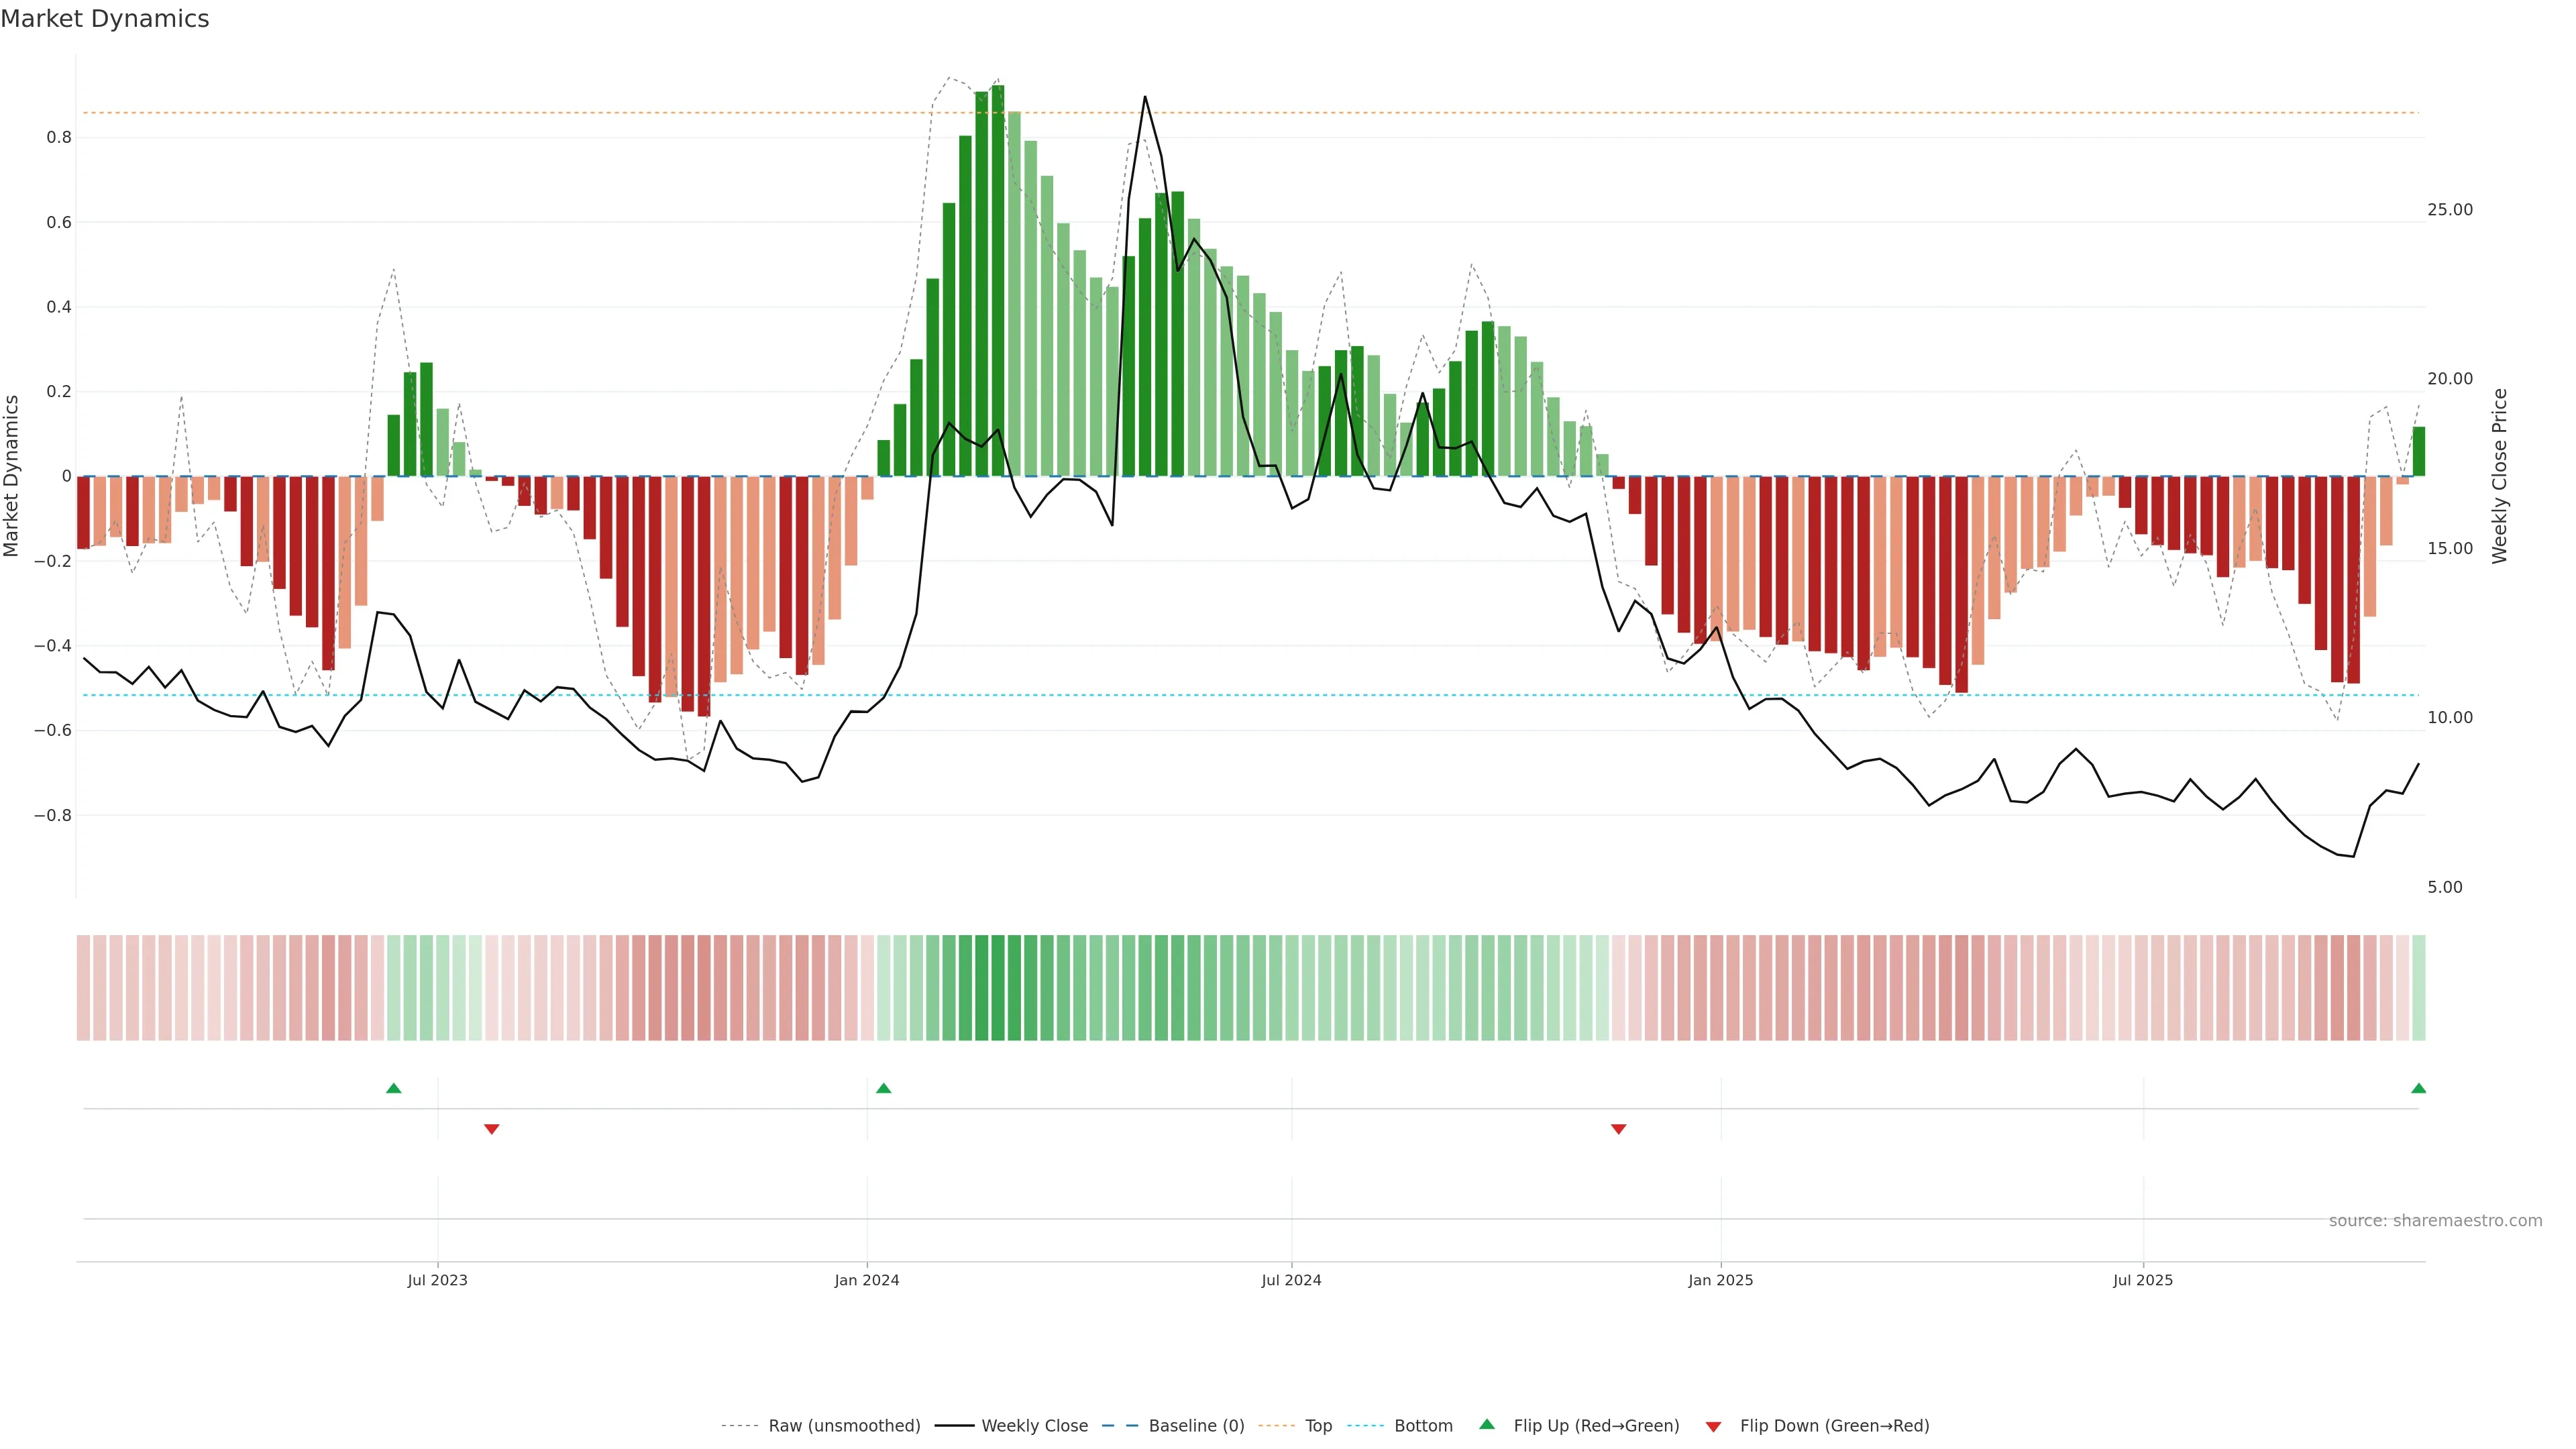The image size is (2576, 1449).
Task: Click the Market Dynamics chart title
Action: click(x=105, y=19)
